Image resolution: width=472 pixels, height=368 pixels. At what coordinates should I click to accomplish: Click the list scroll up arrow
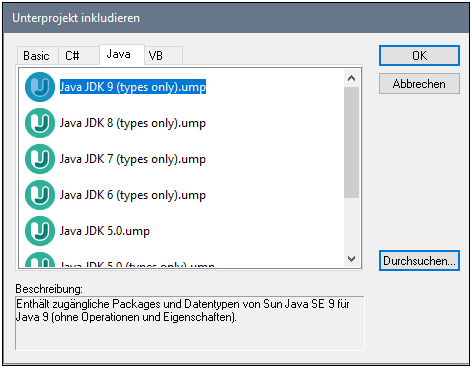(351, 78)
